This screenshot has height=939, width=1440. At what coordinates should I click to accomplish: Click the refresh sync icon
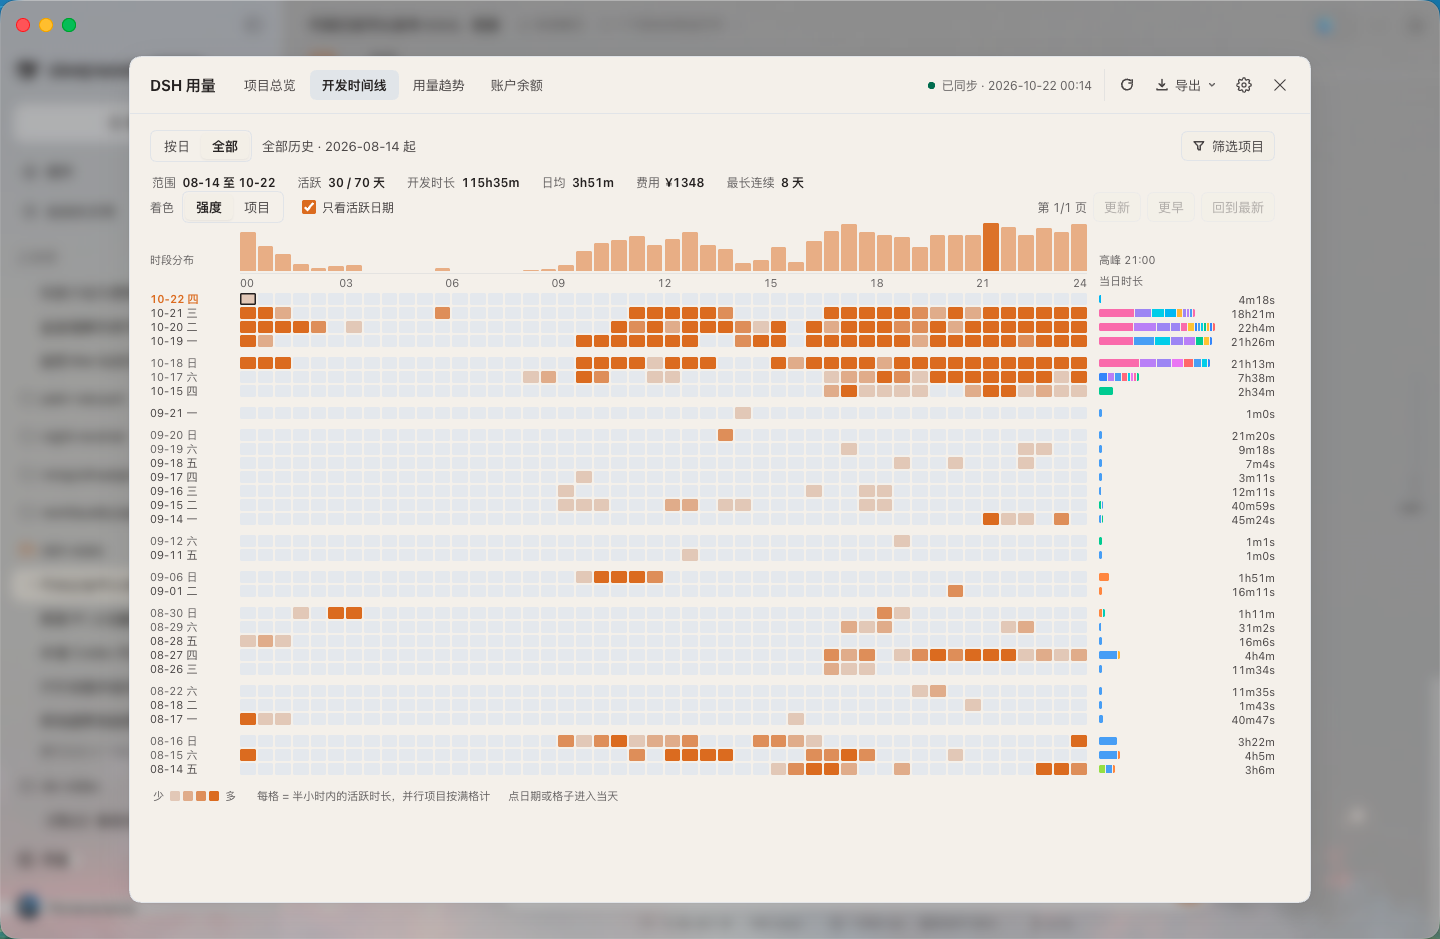tap(1127, 85)
